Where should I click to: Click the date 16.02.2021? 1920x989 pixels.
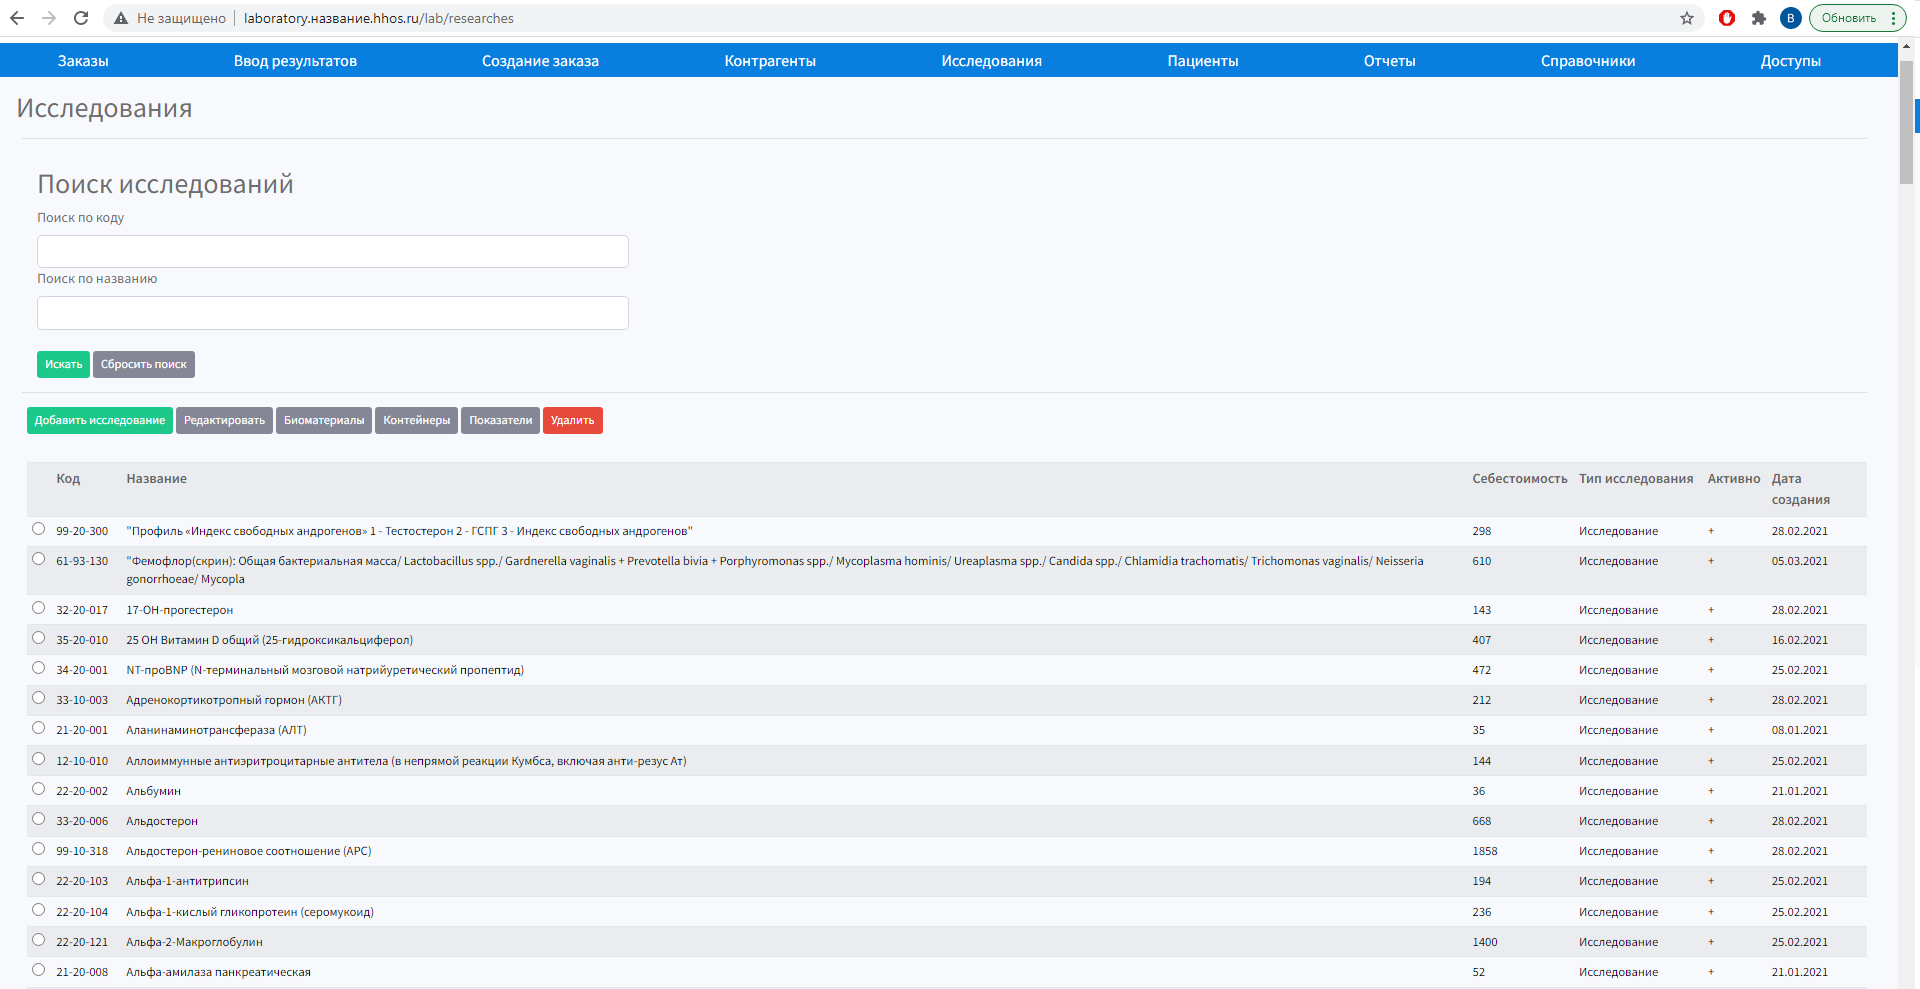[1800, 640]
